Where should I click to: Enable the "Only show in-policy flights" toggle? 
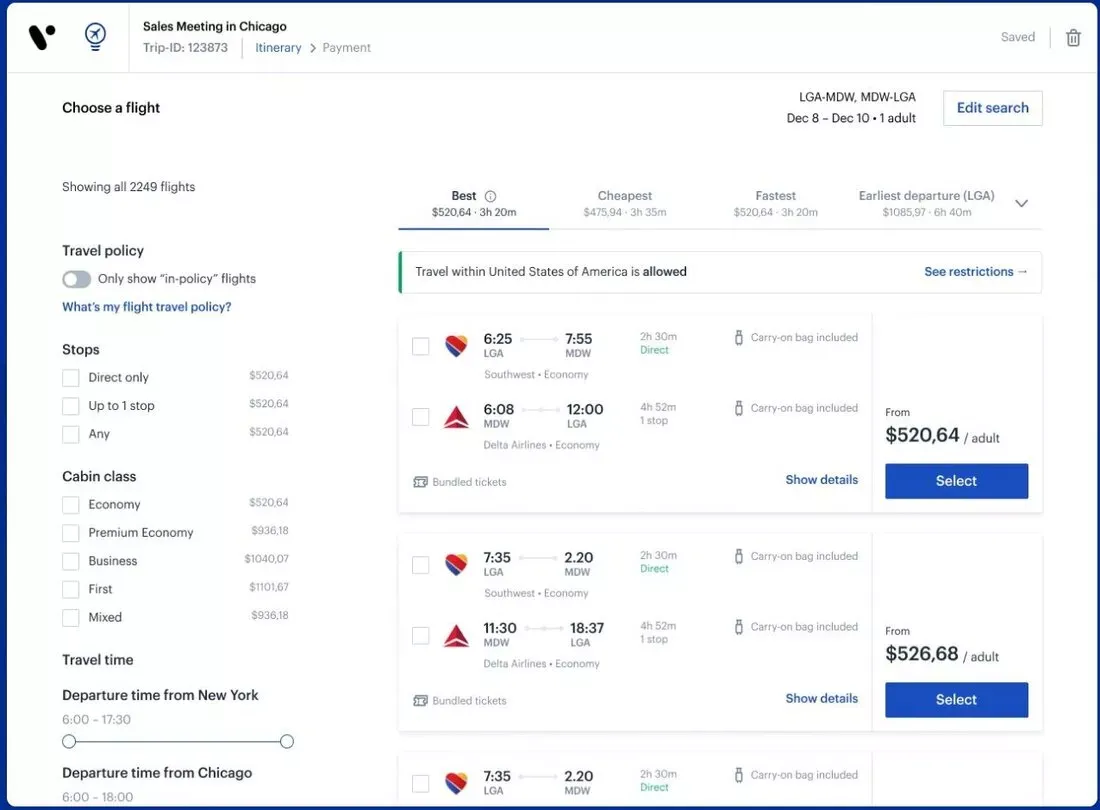[76, 279]
